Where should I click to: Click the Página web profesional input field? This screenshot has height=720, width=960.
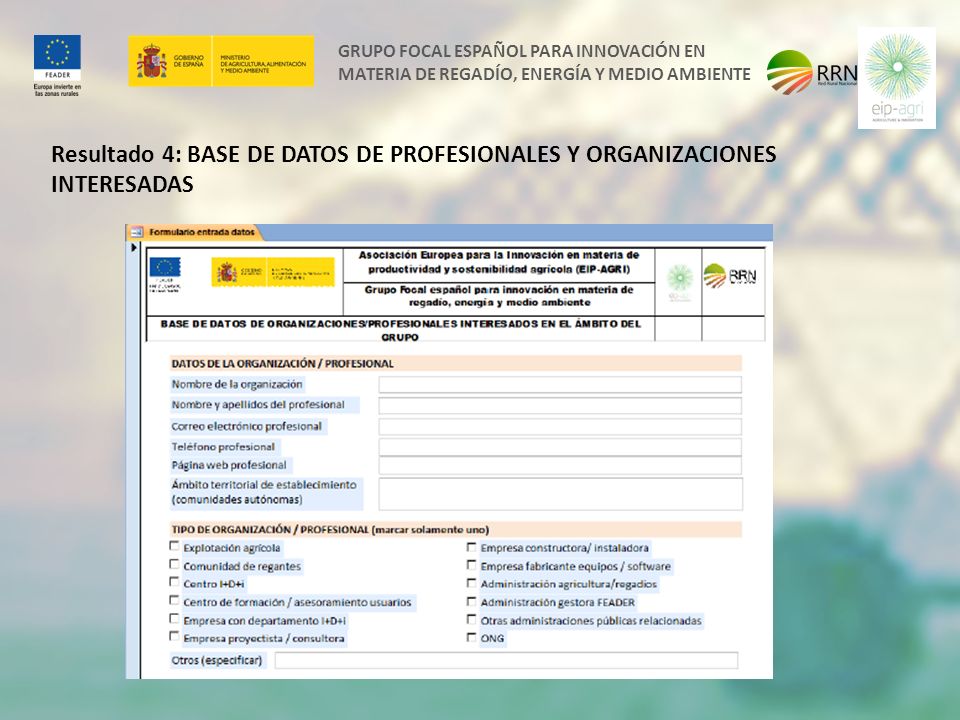coord(560,465)
